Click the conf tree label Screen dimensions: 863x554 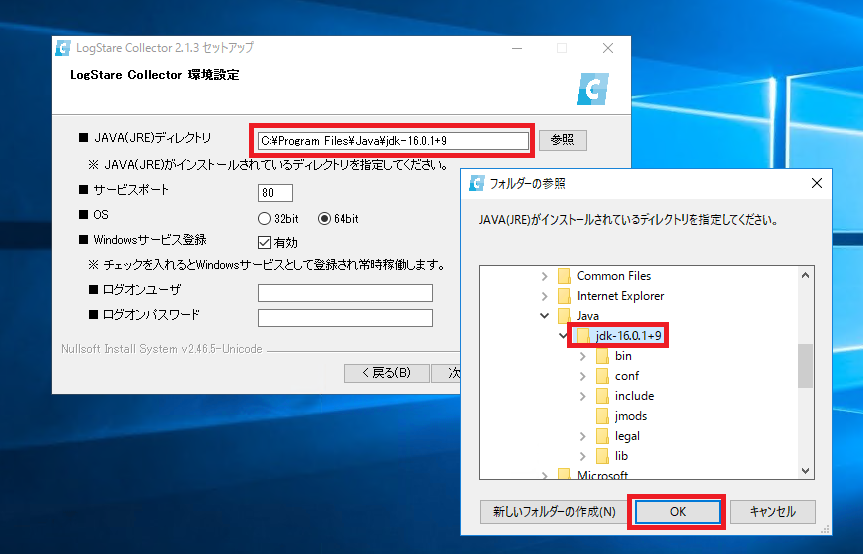pyautogui.click(x=627, y=376)
